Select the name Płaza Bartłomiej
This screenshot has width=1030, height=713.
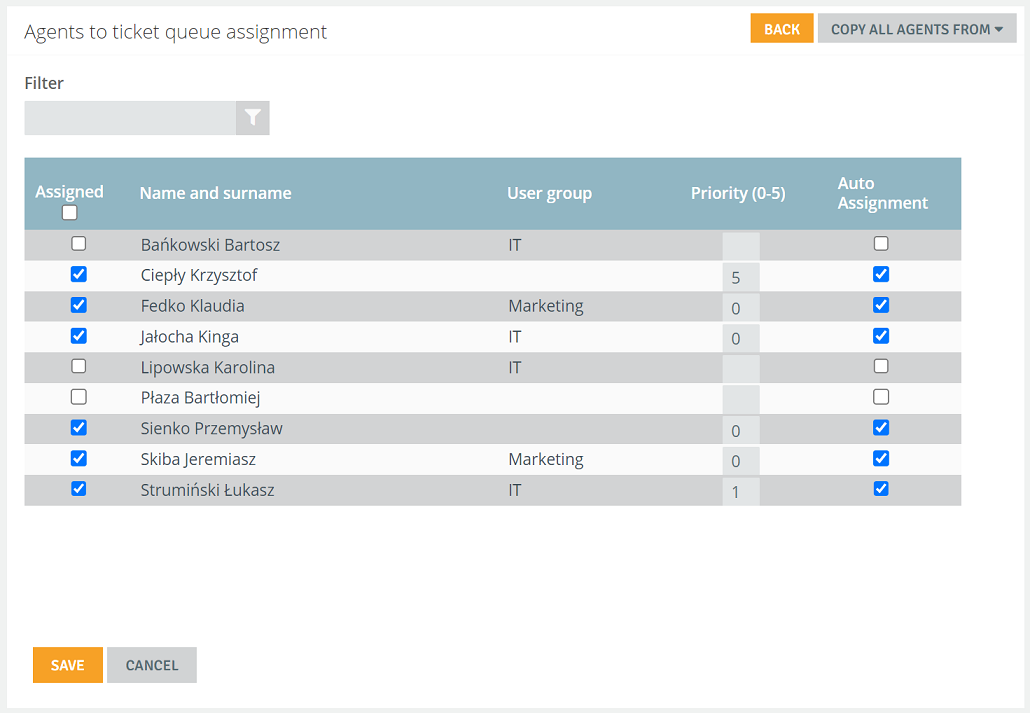tap(200, 398)
